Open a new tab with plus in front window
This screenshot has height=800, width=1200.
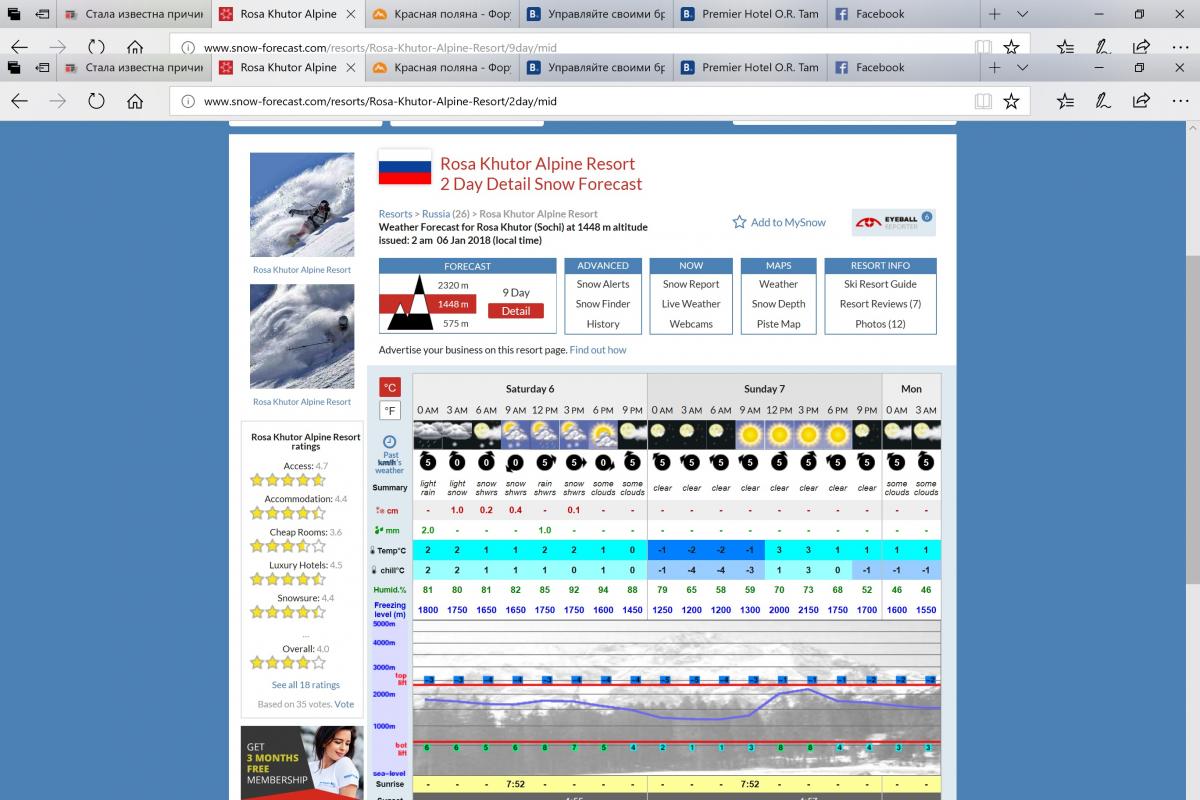(994, 67)
